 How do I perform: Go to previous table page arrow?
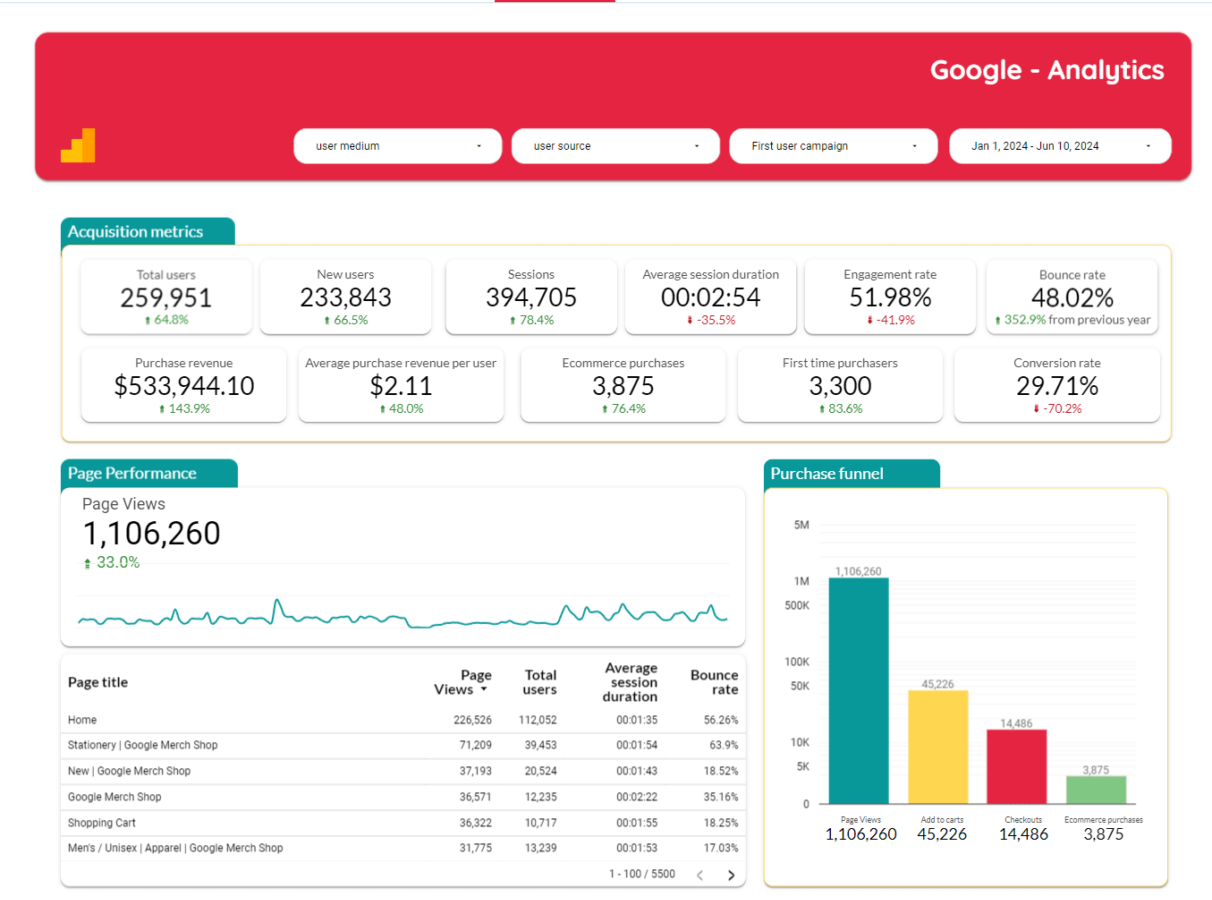(x=700, y=875)
